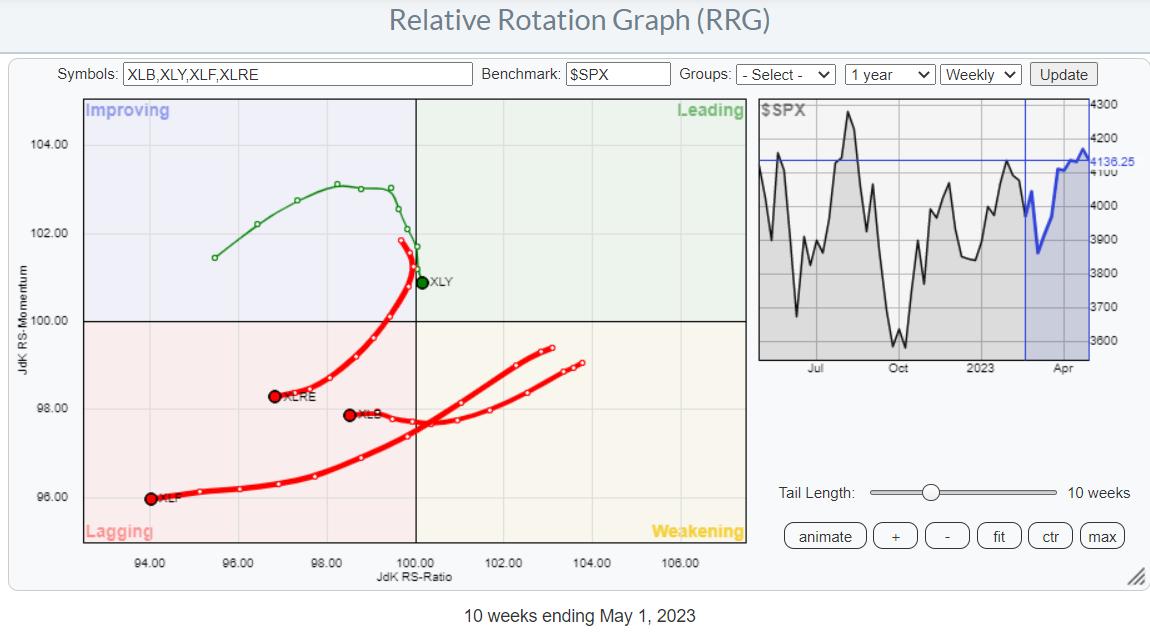
Task: Select the XLB red data point
Action: pyautogui.click(x=350, y=415)
